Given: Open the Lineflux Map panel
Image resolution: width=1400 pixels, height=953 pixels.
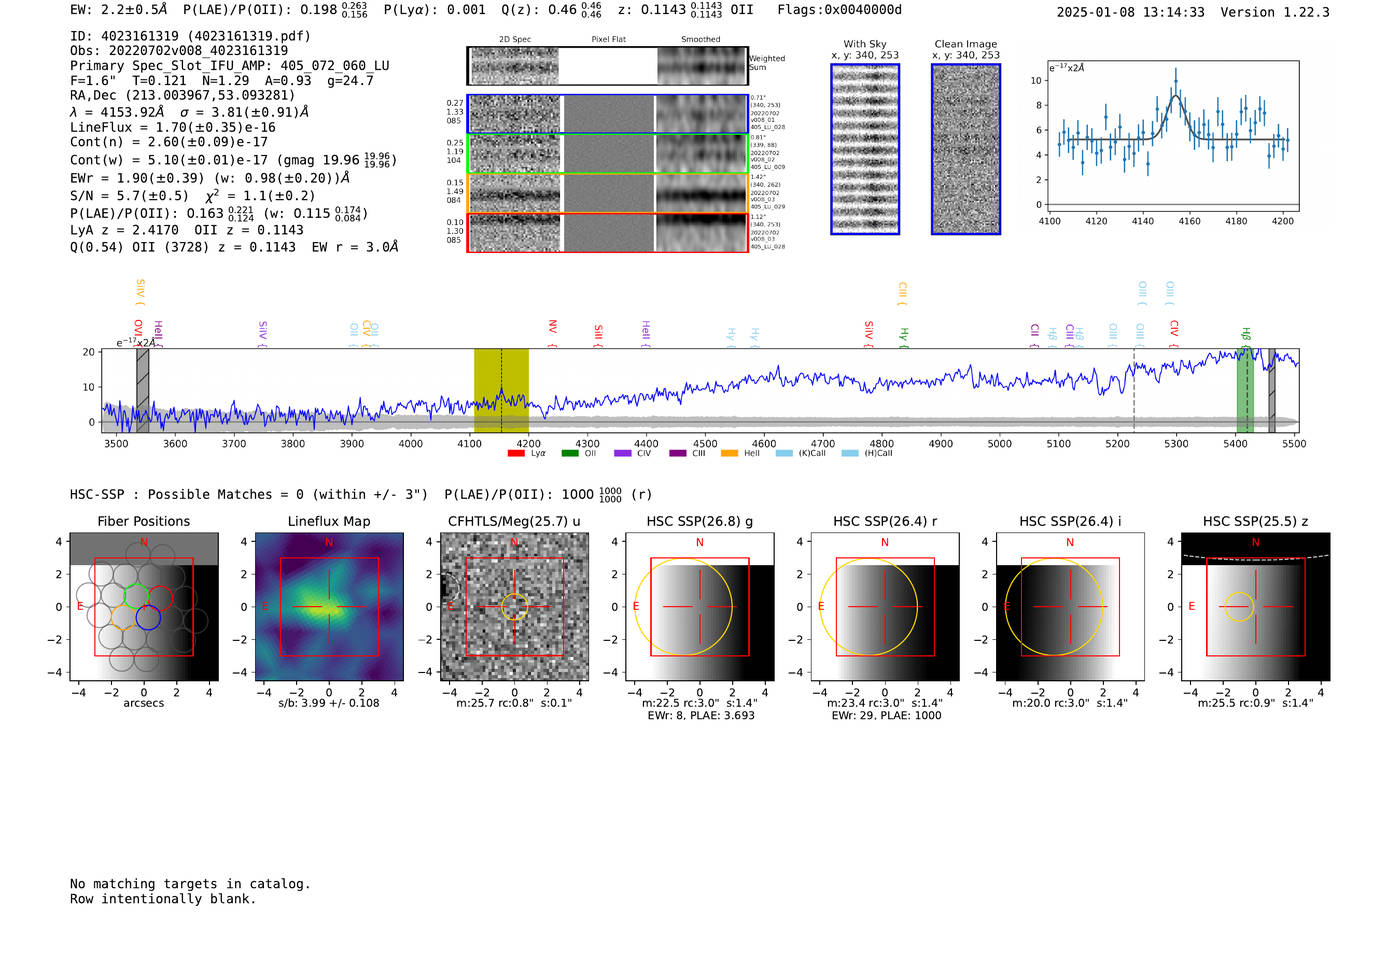Looking at the screenshot, I should coord(329,607).
